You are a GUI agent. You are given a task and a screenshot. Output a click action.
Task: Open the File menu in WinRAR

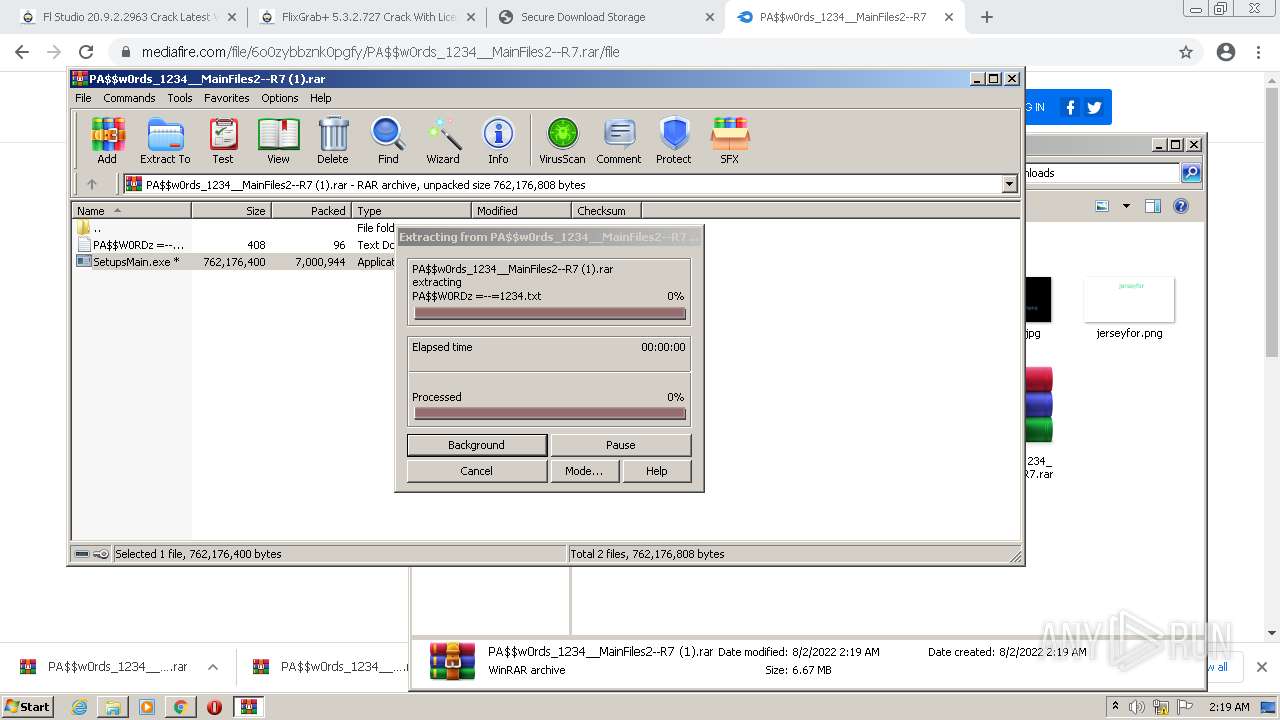coord(83,98)
